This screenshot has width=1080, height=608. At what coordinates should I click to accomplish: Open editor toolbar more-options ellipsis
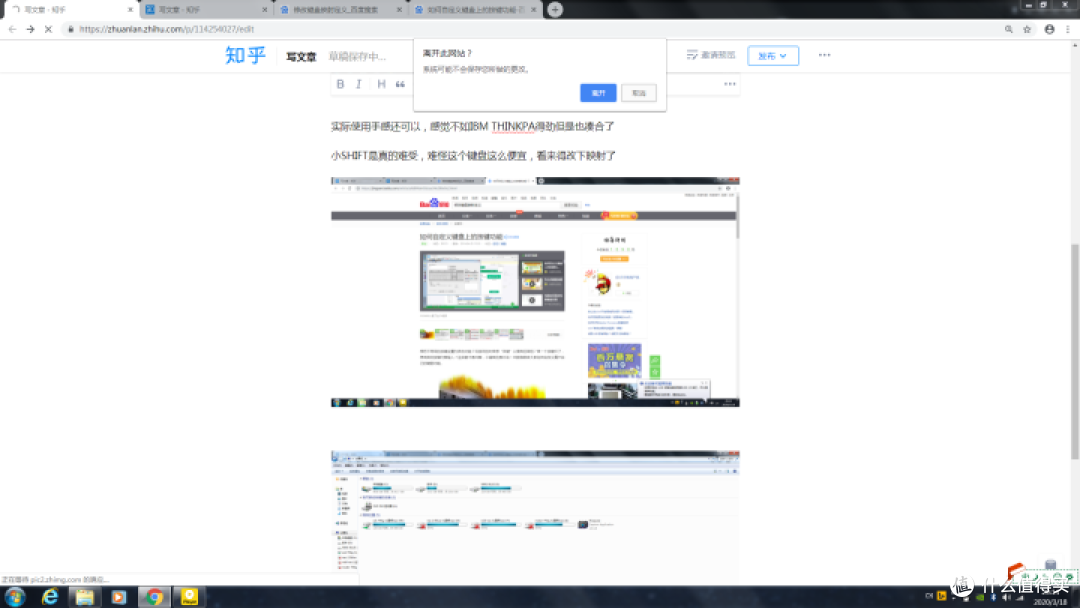730,84
